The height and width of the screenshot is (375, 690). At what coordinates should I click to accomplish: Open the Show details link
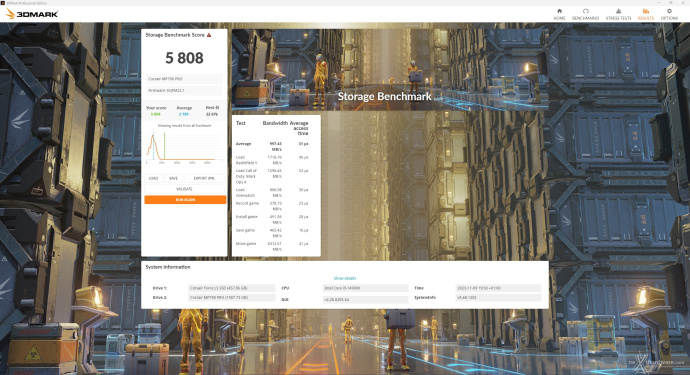(x=345, y=278)
